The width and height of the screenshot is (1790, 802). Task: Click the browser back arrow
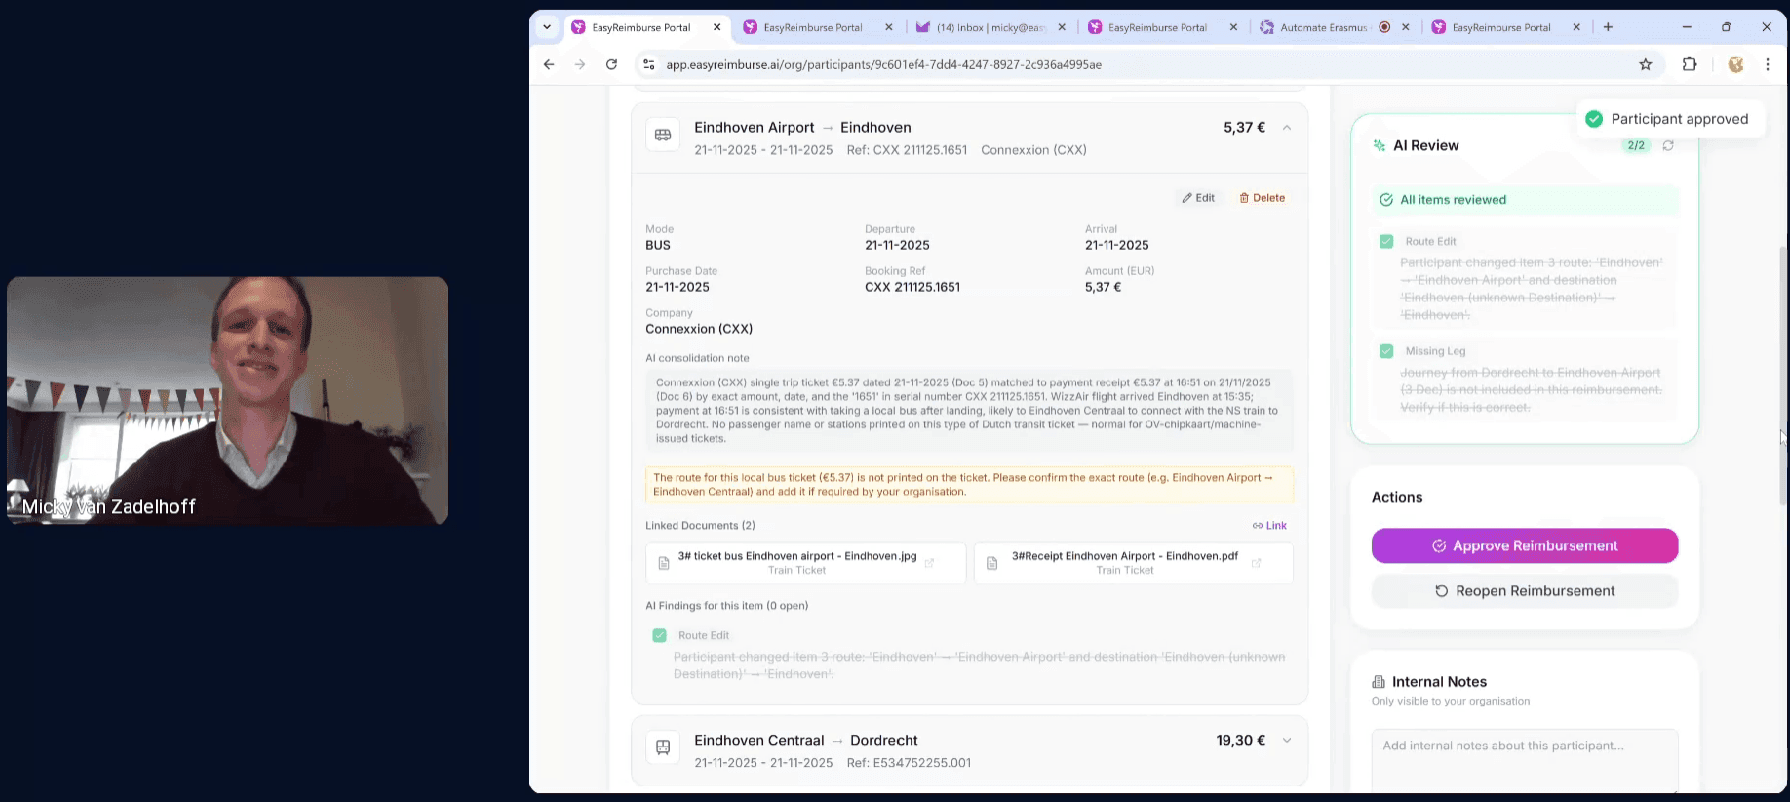tap(549, 64)
